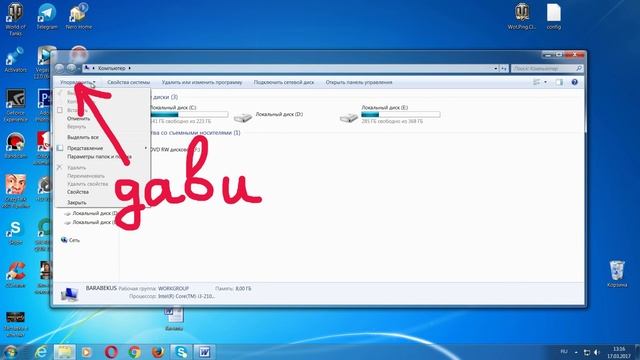Viewport: 640px width, 360px height.
Task: Open Explorer help question mark icon
Action: 575,82
